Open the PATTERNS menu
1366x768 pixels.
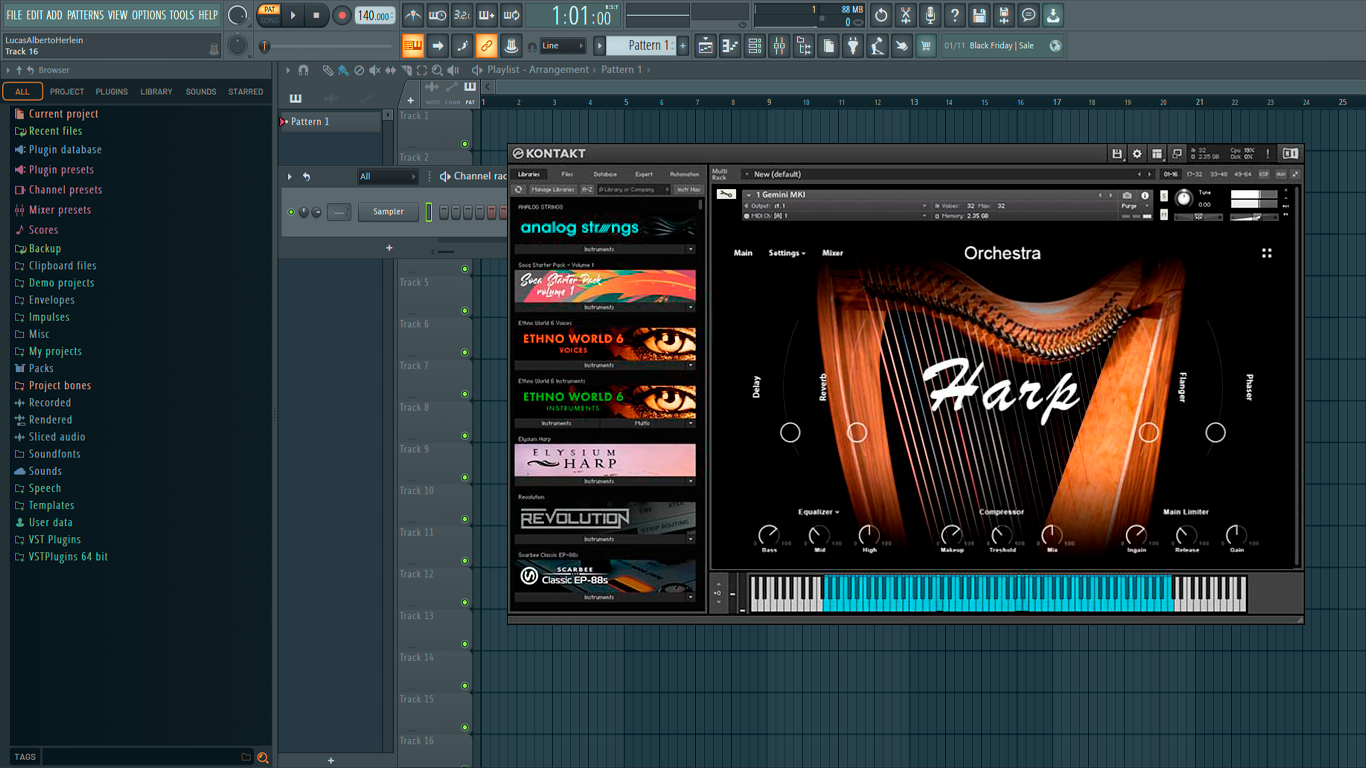85,15
